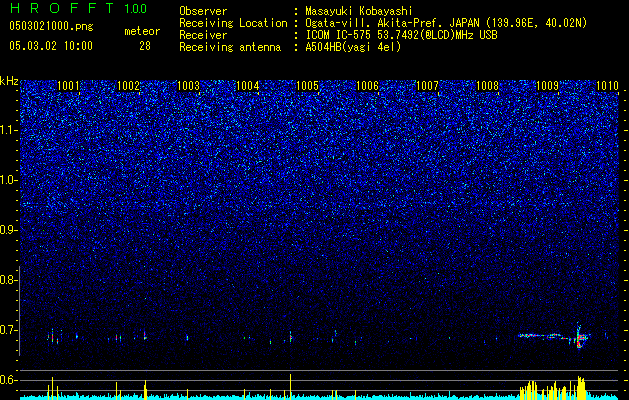The height and width of the screenshot is (400, 629).
Task: Click the ICOM IC-575 receiver text
Action: click(401, 35)
